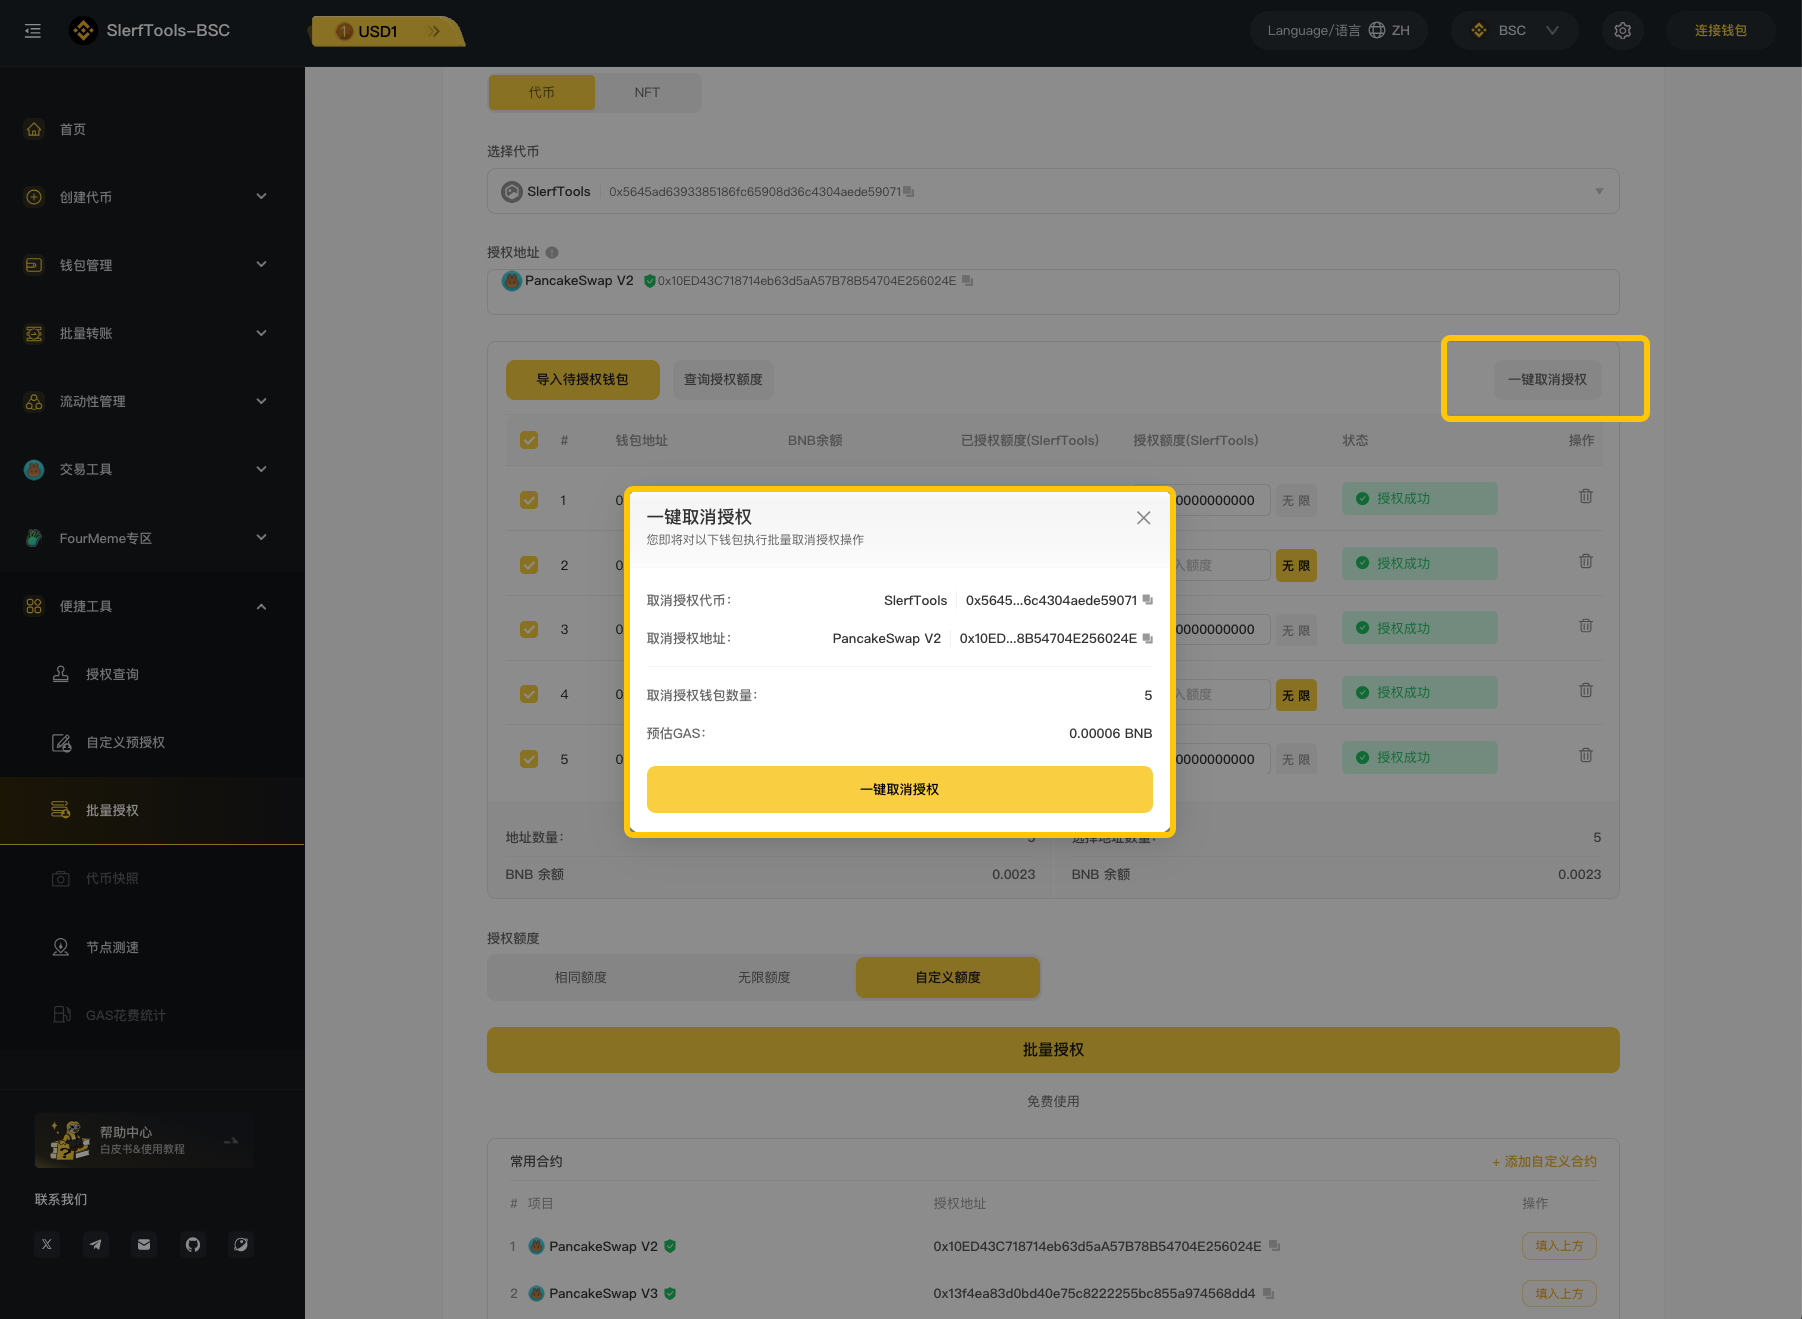Image resolution: width=1802 pixels, height=1319 pixels.
Task: Click the settings gear icon in header
Action: tap(1622, 31)
